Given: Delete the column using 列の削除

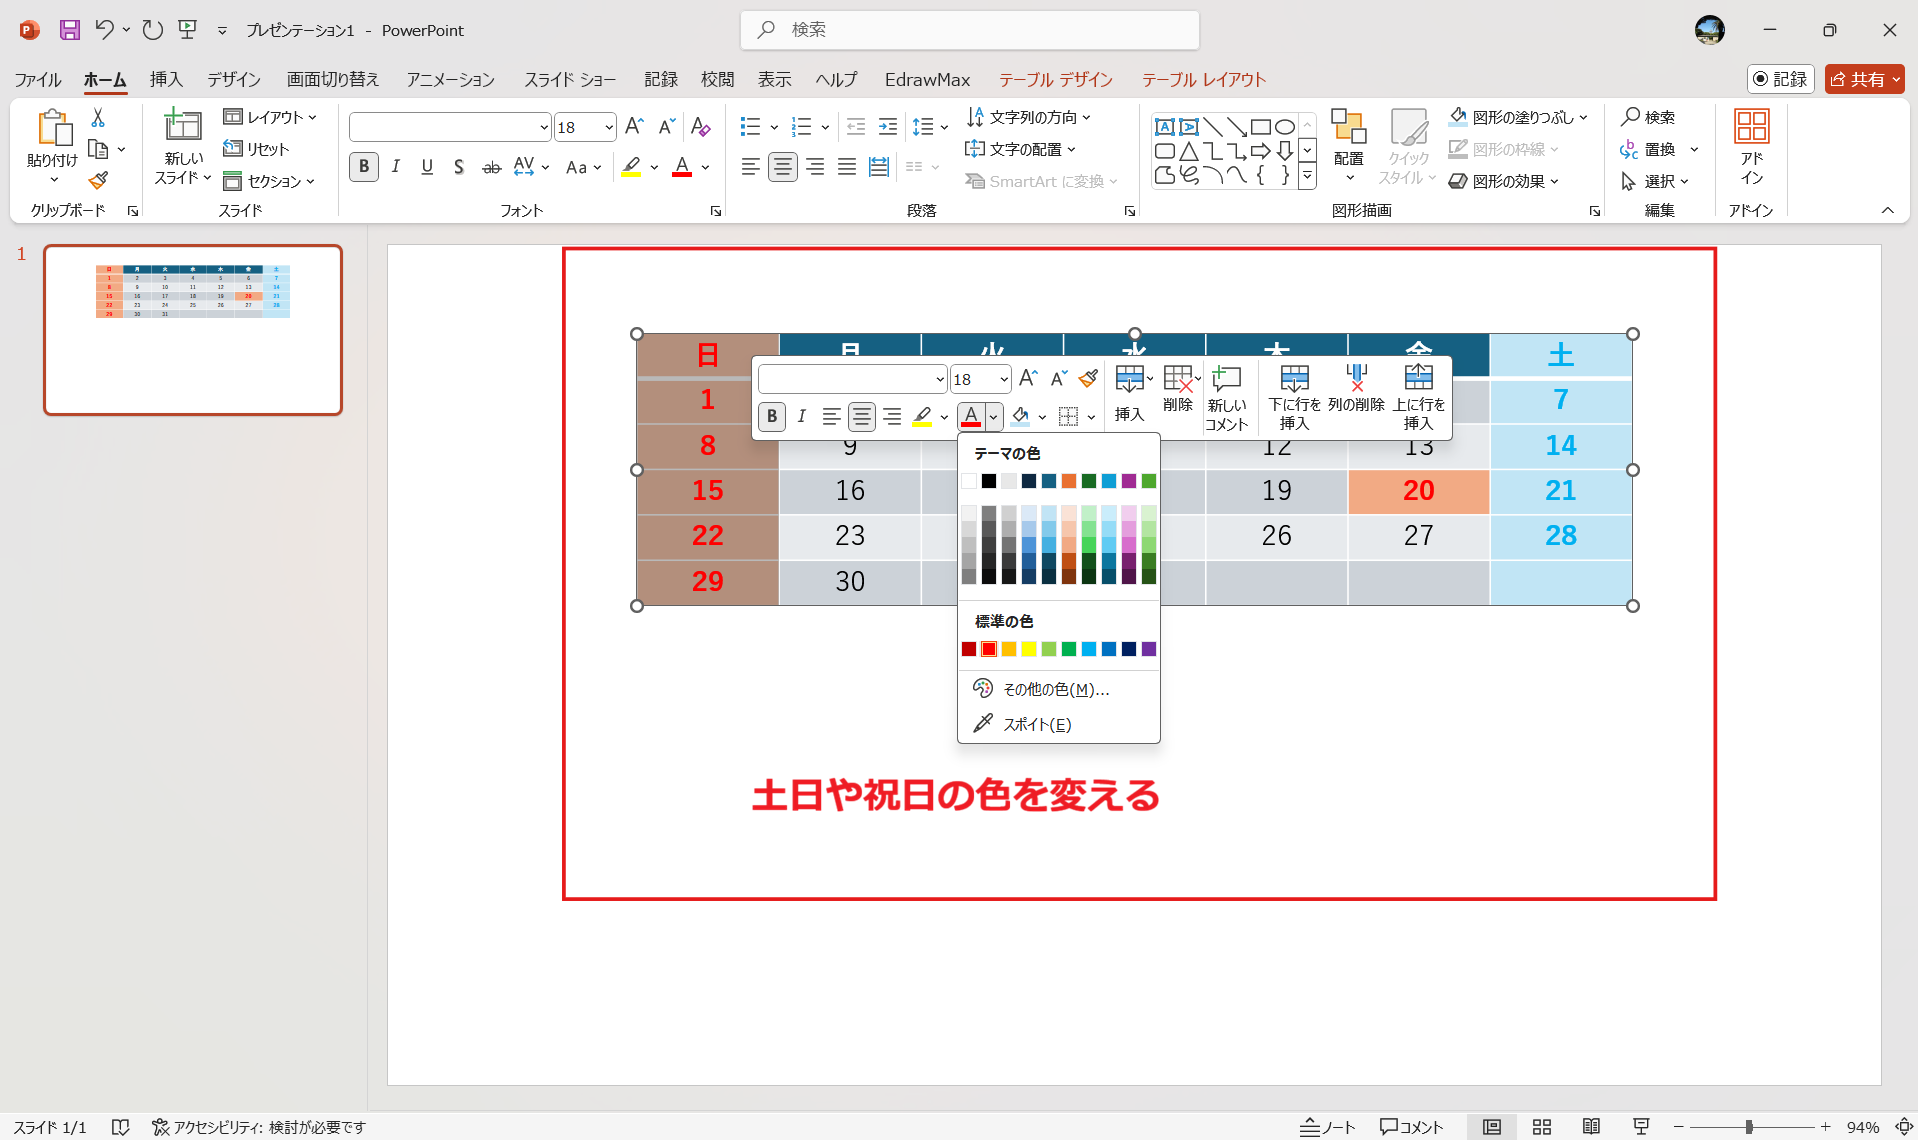Looking at the screenshot, I should click(x=1356, y=388).
